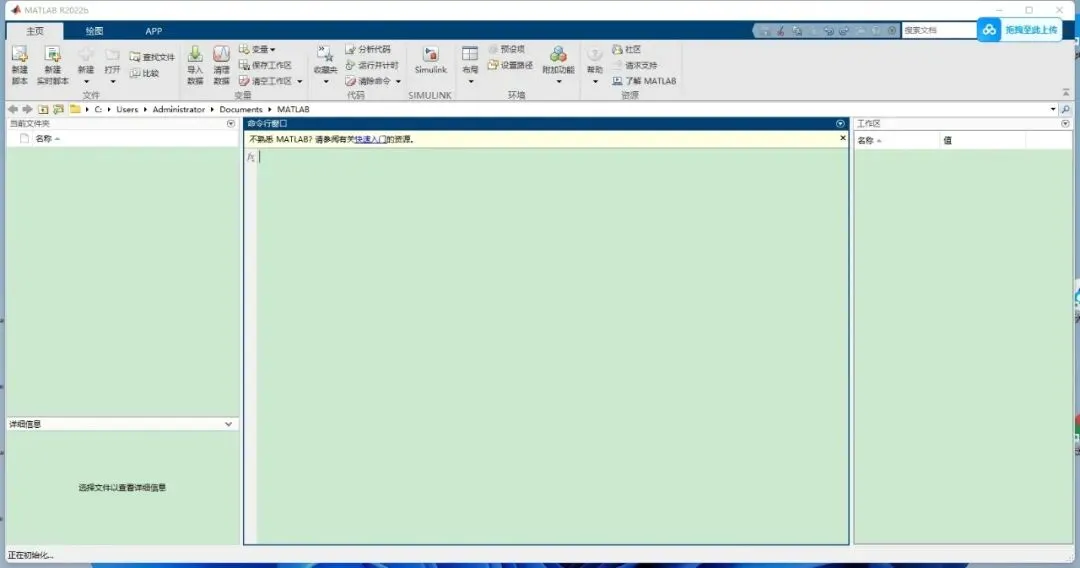Click the redo icon in quick access toolbar
Viewport: 1080px width, 568px height.
point(844,31)
